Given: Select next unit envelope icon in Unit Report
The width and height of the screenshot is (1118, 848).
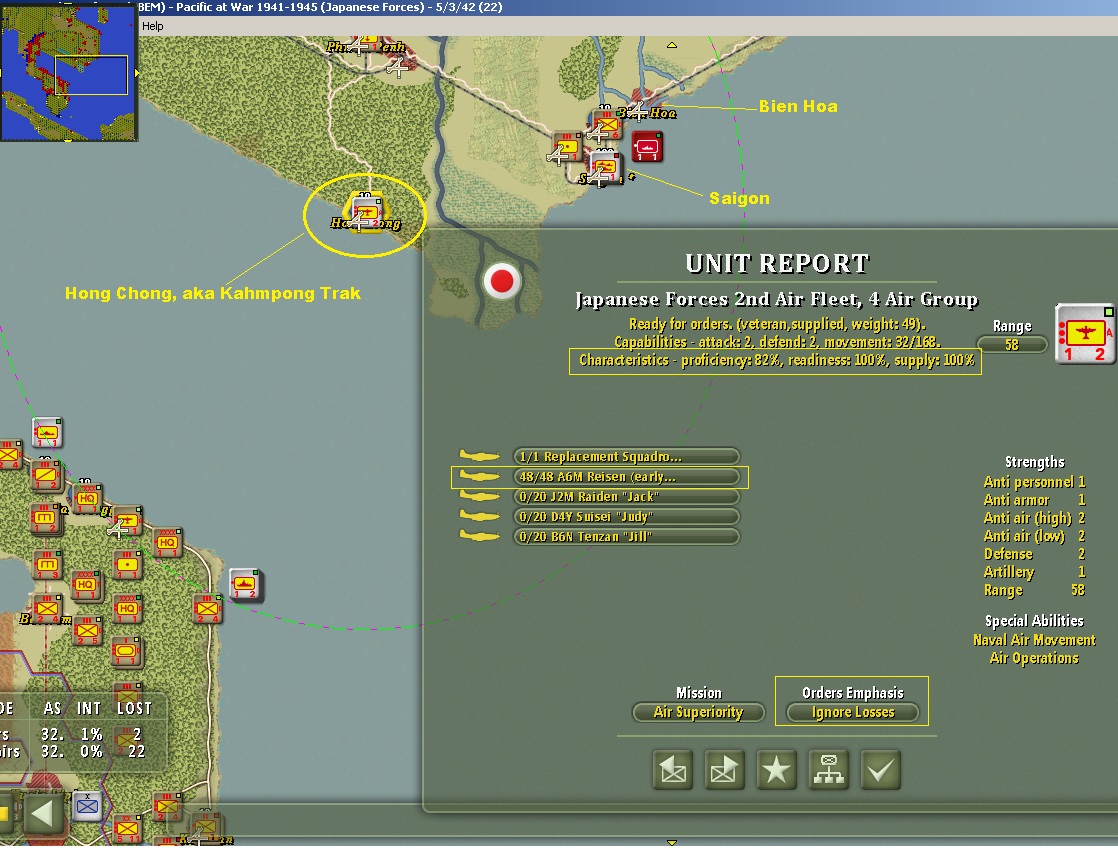Looking at the screenshot, I should [724, 770].
